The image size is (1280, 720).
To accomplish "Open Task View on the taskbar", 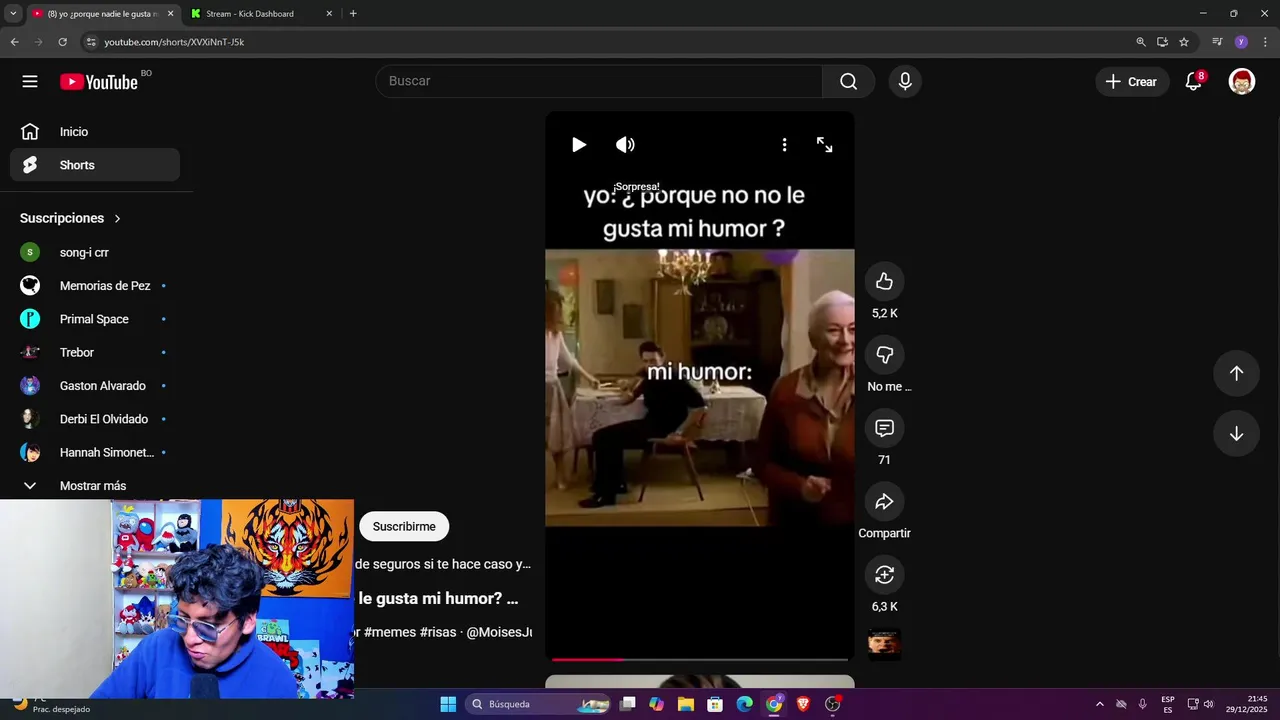I will coord(627,704).
